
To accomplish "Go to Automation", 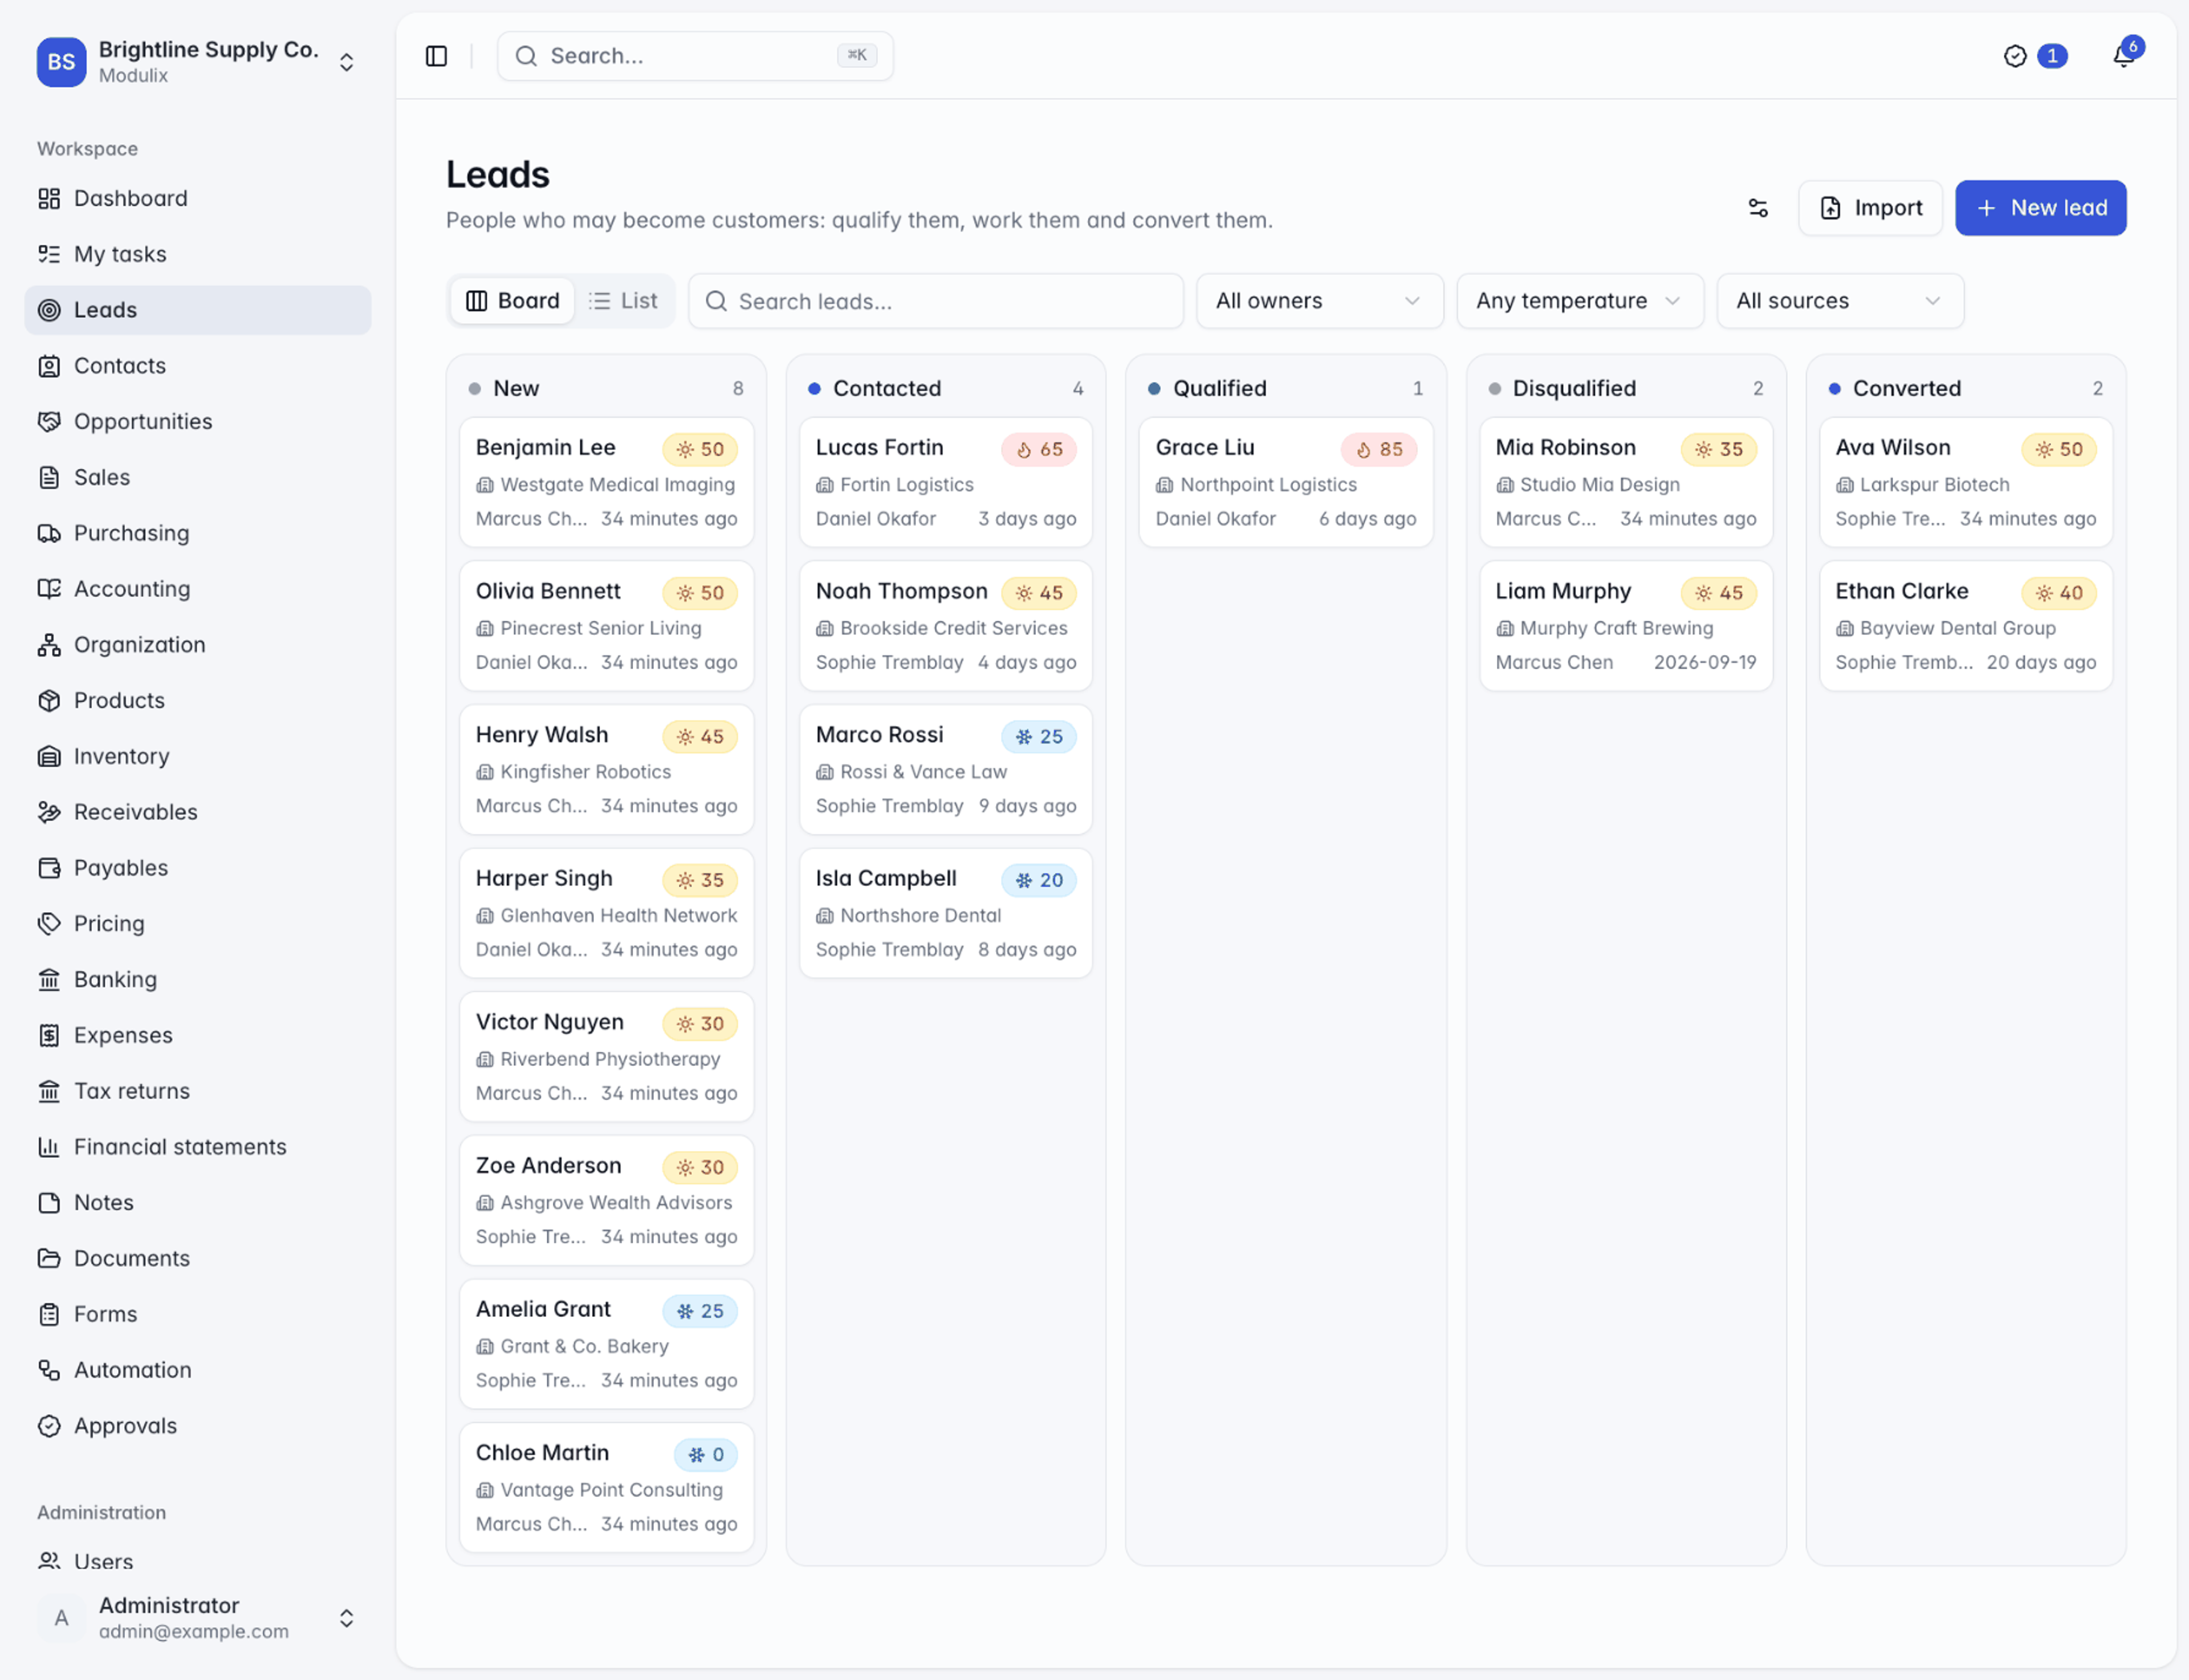I will pyautogui.click(x=198, y=1370).
